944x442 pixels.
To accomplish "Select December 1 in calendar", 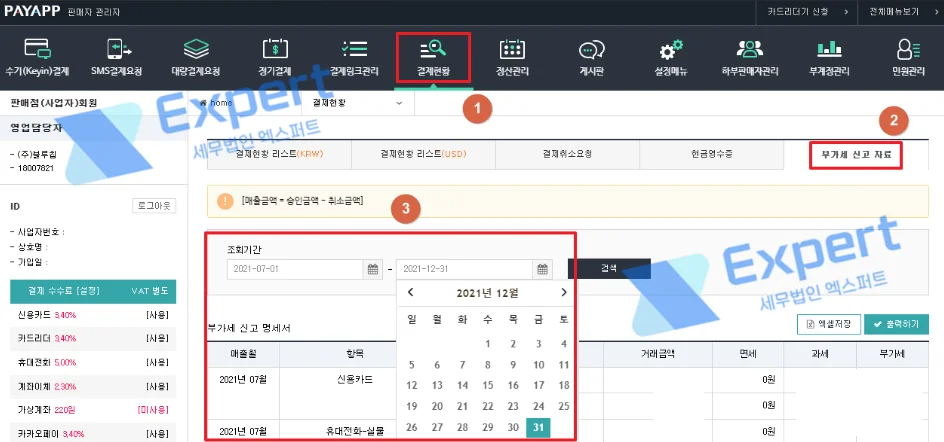I will click(488, 344).
